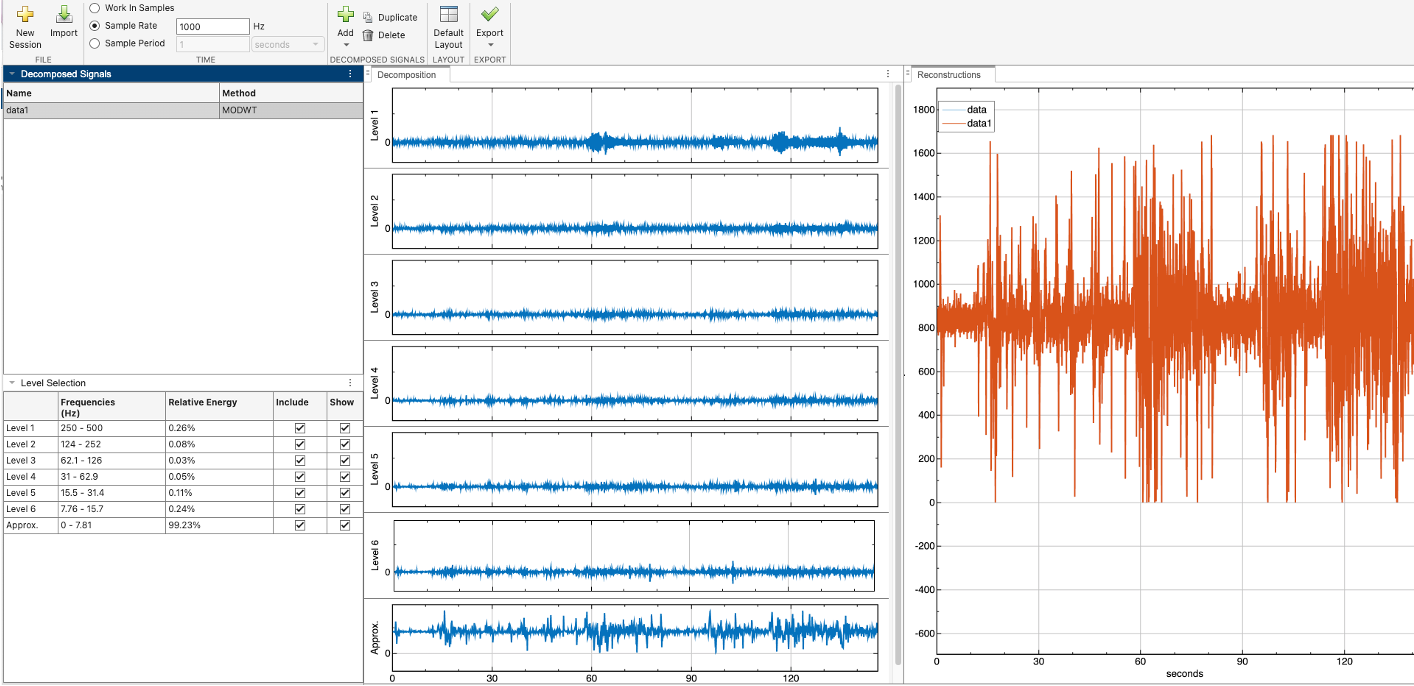Viewport: 1414px width, 686px height.
Task: Collapse the Decomposed Signals panel
Action: click(x=11, y=74)
